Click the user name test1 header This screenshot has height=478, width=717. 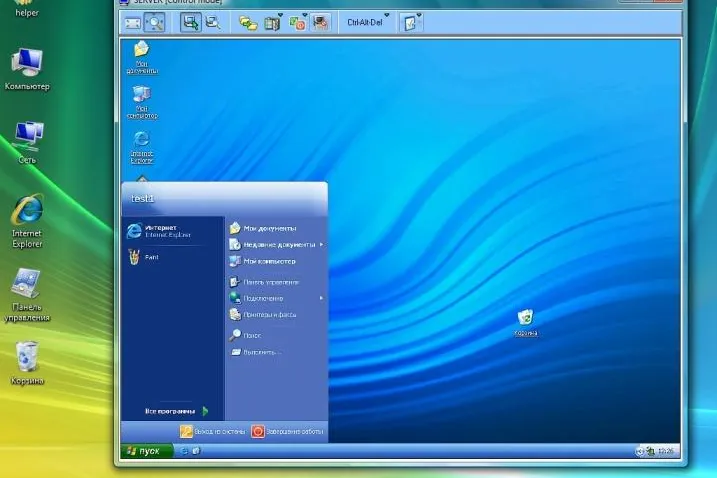point(143,199)
